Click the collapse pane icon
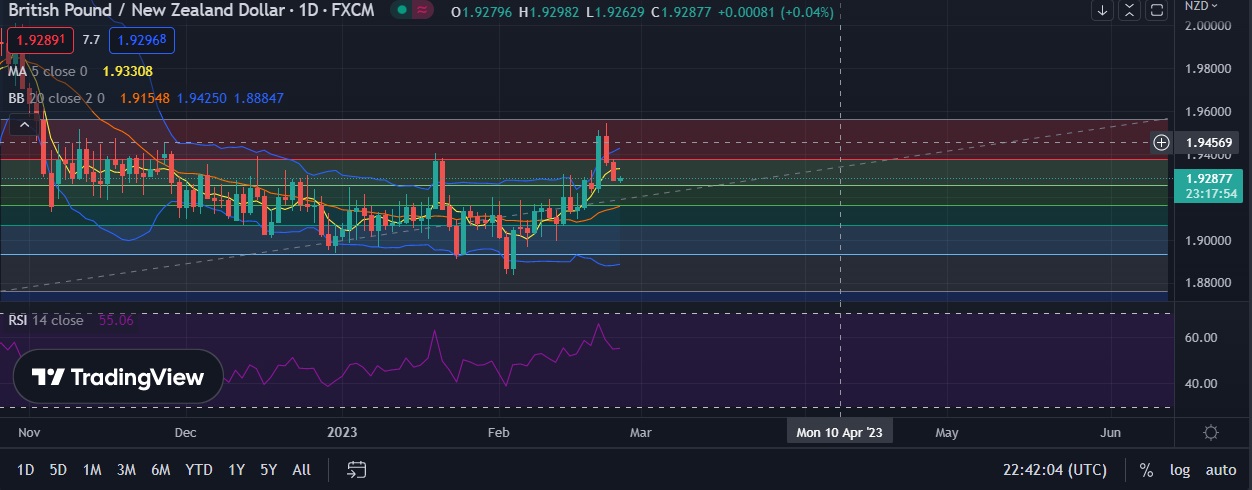Viewport: 1252px width, 490px height. pyautogui.click(x=1130, y=11)
